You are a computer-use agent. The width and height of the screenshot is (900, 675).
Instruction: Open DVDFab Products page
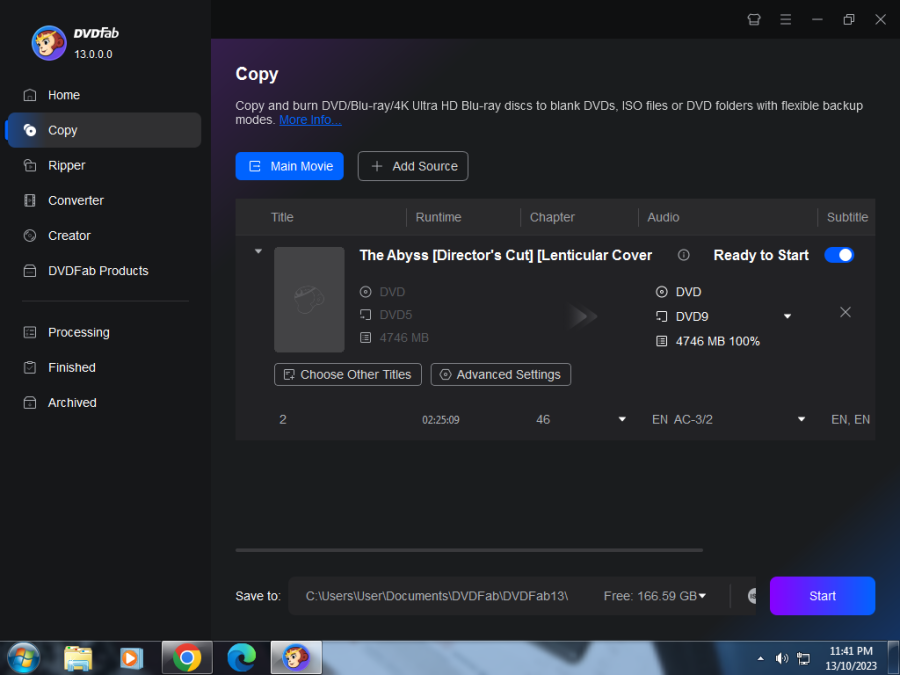pos(103,270)
